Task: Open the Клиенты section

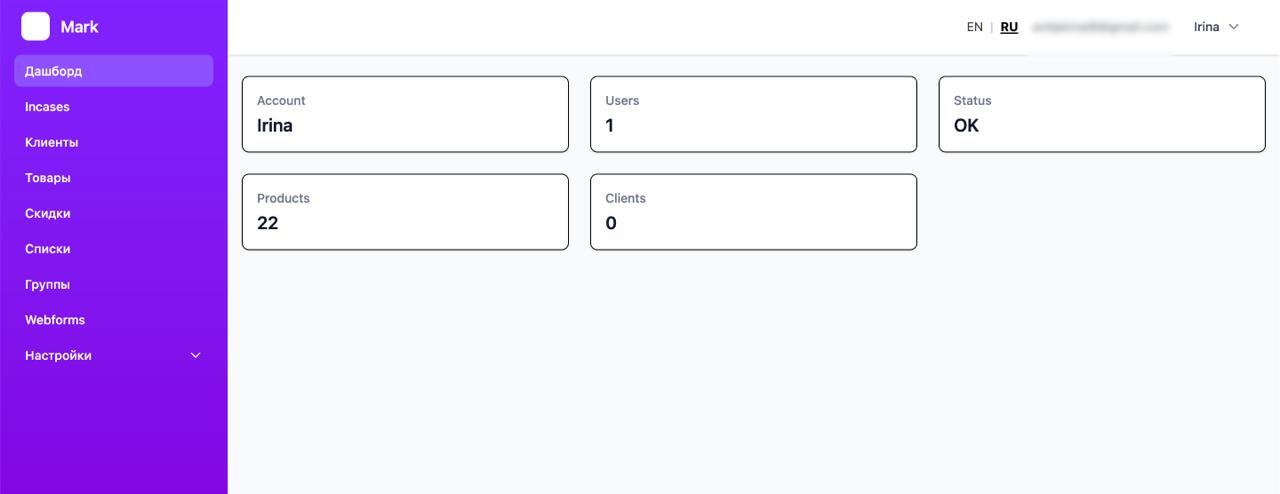Action: (x=52, y=142)
